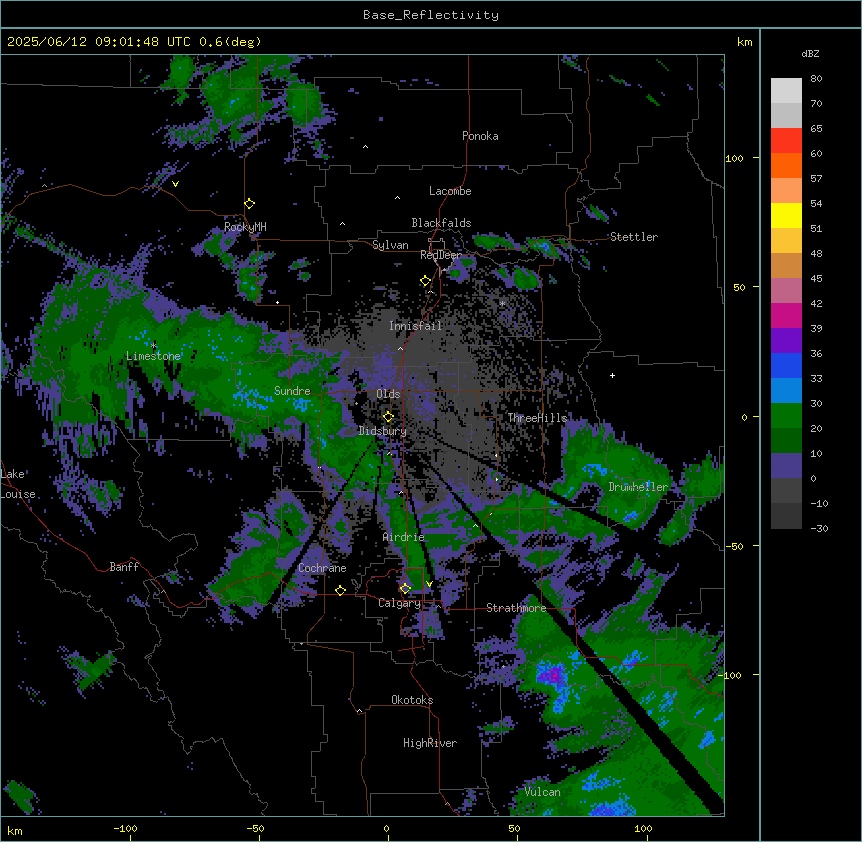Viewport: 862px width, 842px height.
Task: Click the -50 tick on the horizontal axis
Action: (x=256, y=828)
